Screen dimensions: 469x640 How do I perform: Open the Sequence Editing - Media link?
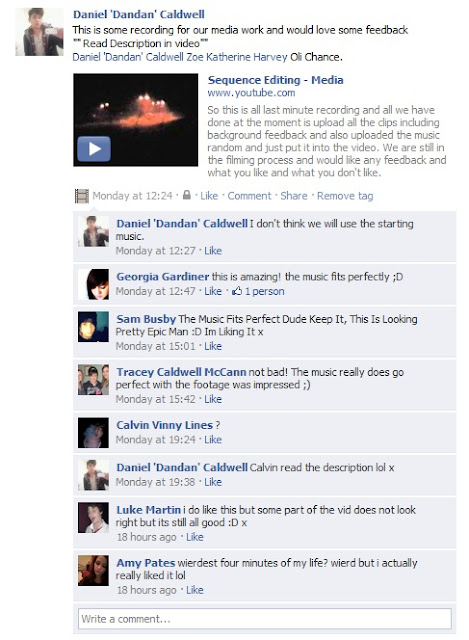pyautogui.click(x=276, y=80)
